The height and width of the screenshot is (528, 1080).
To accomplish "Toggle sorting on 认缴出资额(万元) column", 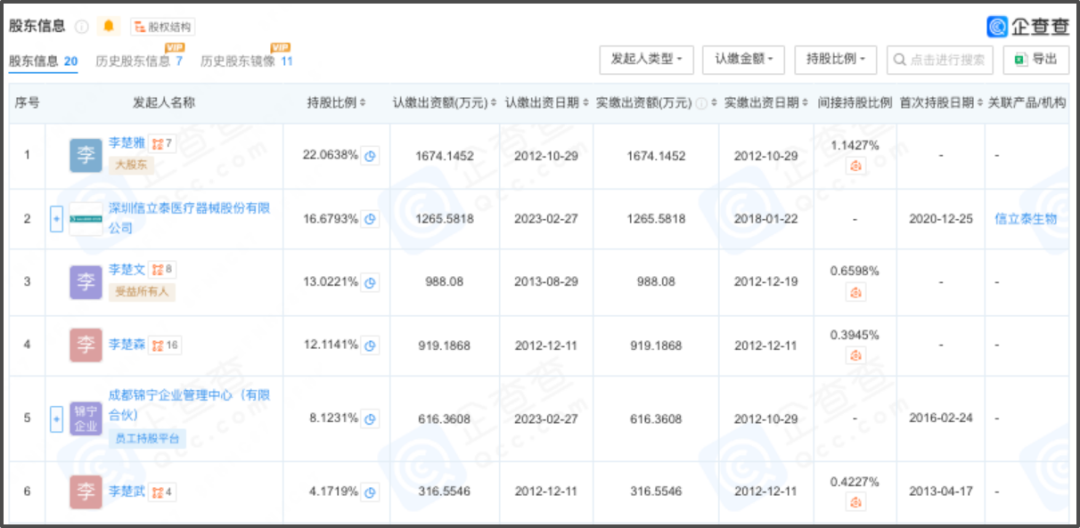I will click(444, 103).
